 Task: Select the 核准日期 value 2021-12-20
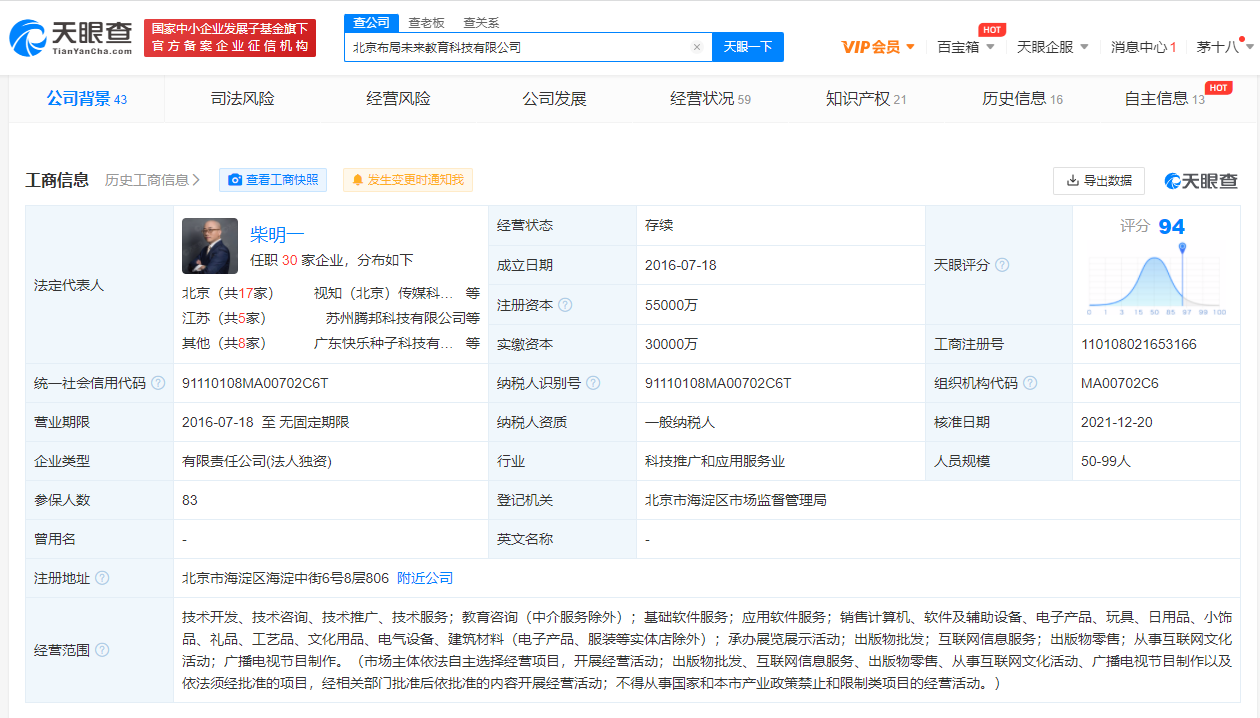point(1116,422)
